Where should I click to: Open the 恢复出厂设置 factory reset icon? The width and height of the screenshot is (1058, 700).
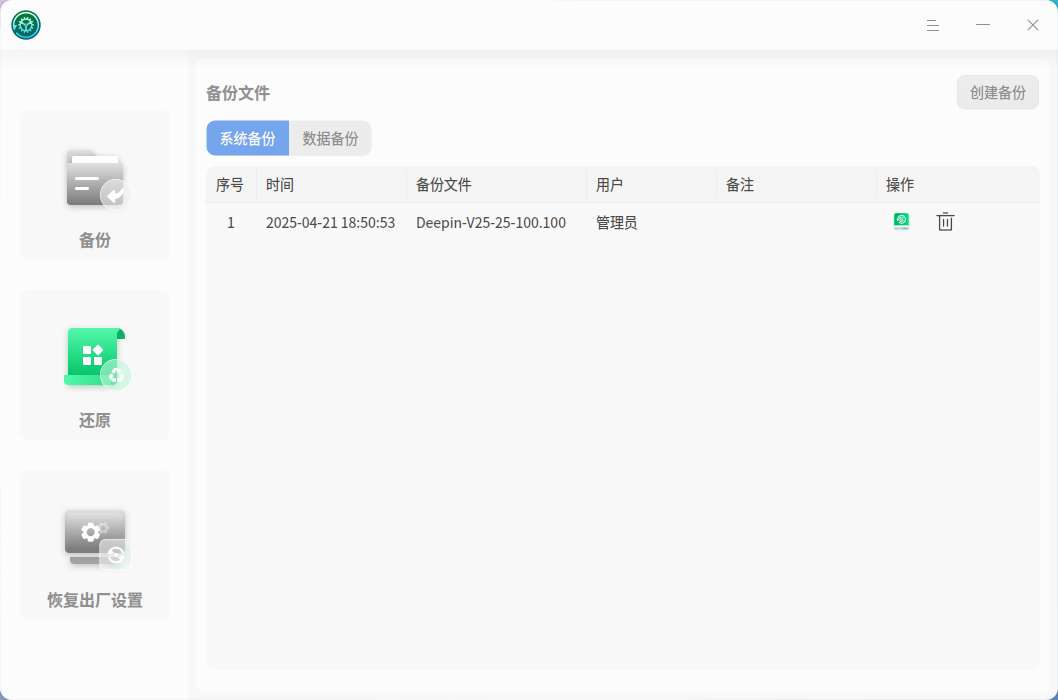coord(96,539)
